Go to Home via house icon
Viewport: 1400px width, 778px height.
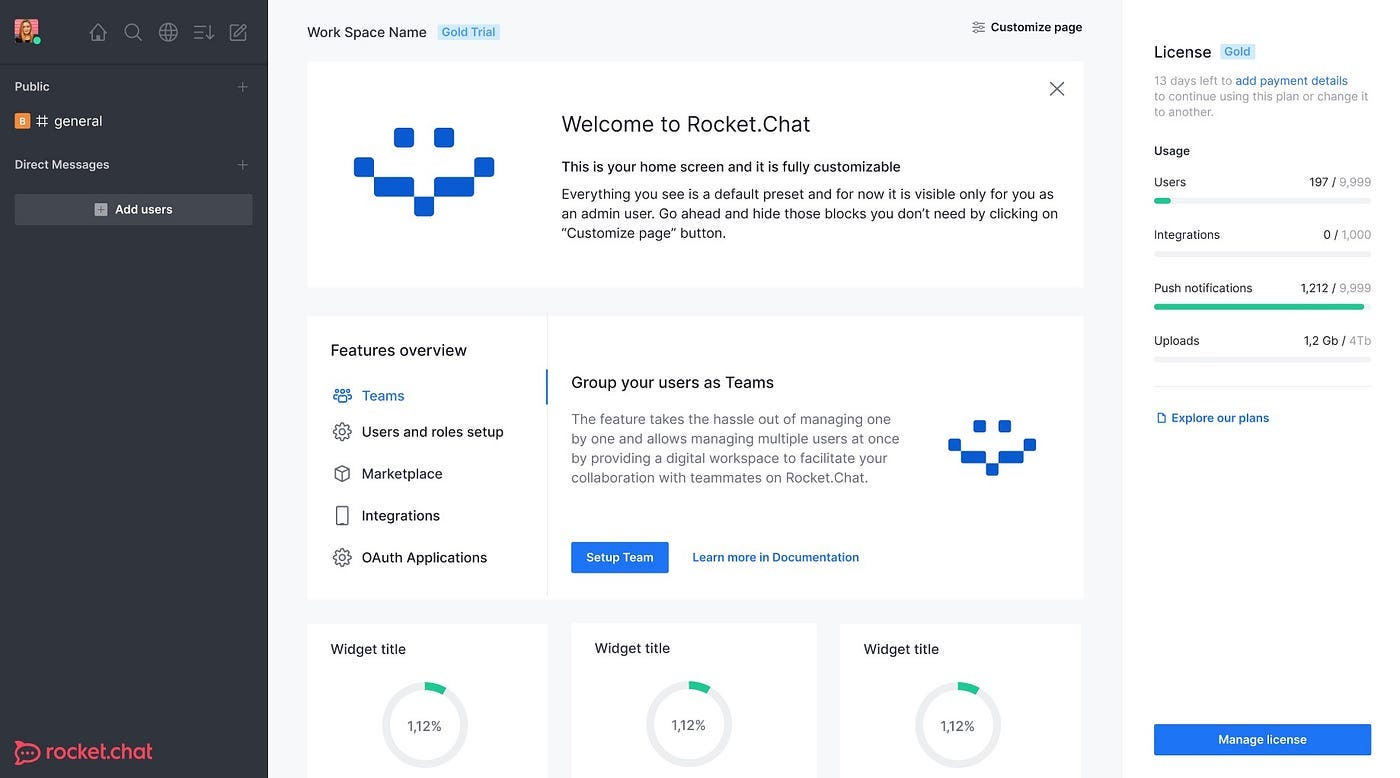click(x=98, y=32)
